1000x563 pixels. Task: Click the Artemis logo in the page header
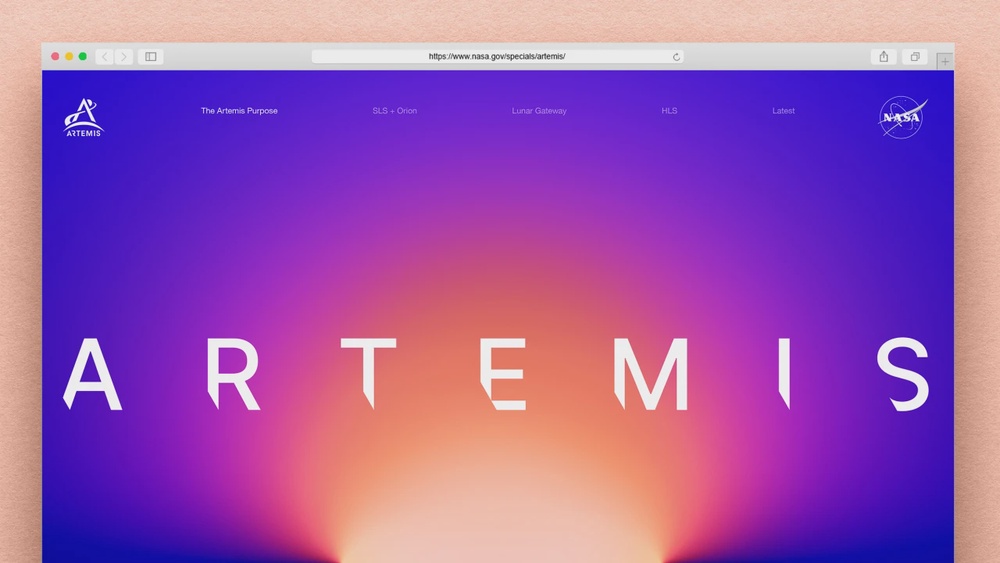pos(83,117)
